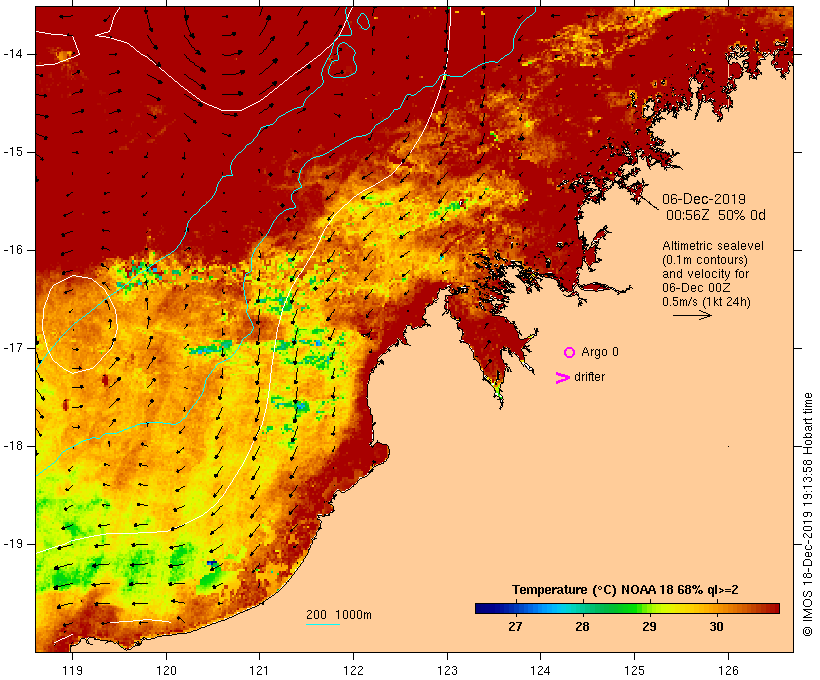The width and height of the screenshot is (820, 680).
Task: Click the '121' longitude axis label
Action: (x=259, y=671)
